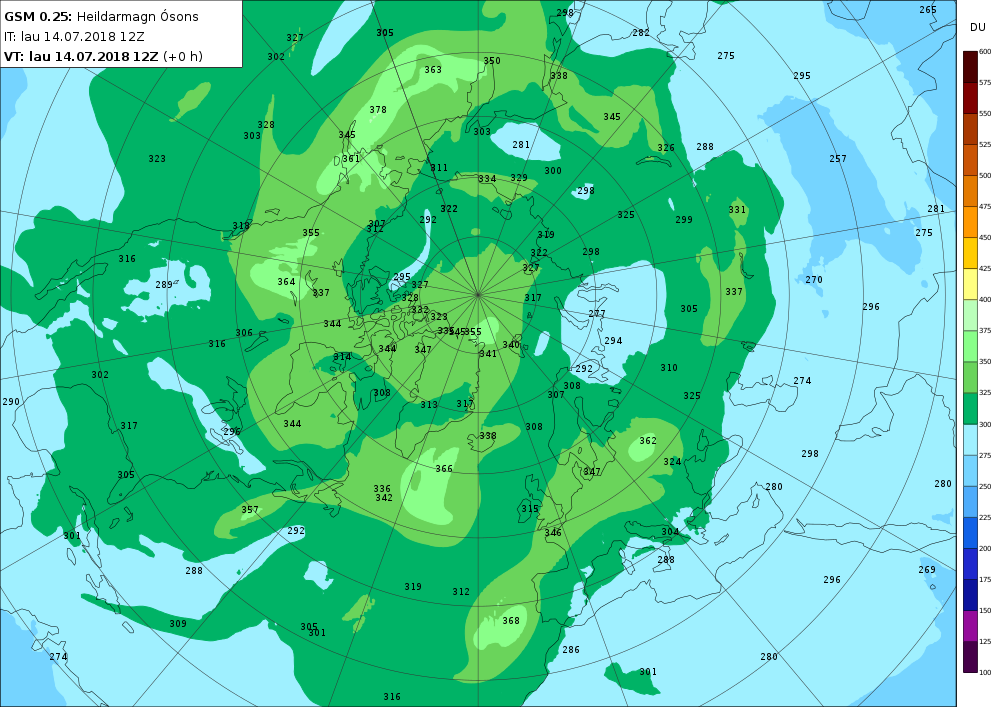Click the 357 ozone value
Image resolution: width=1000 pixels, height=707 pixels.
[250, 509]
